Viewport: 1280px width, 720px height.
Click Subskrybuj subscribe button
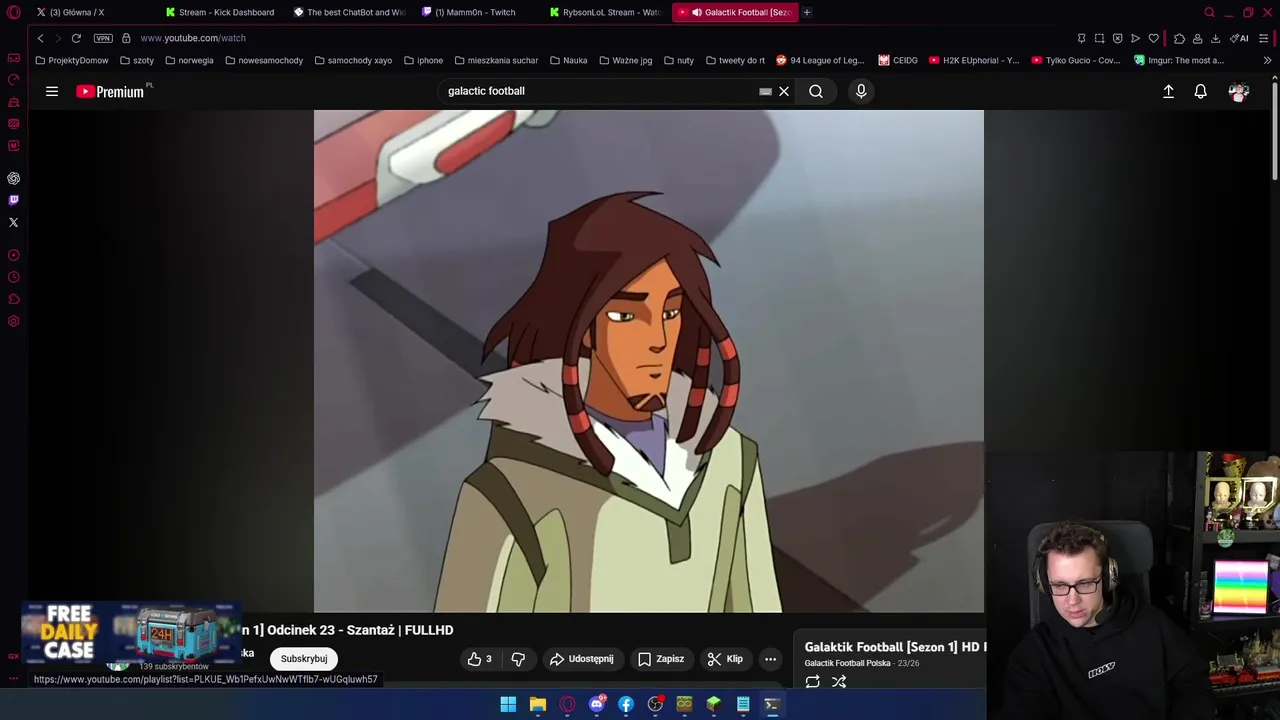point(304,659)
